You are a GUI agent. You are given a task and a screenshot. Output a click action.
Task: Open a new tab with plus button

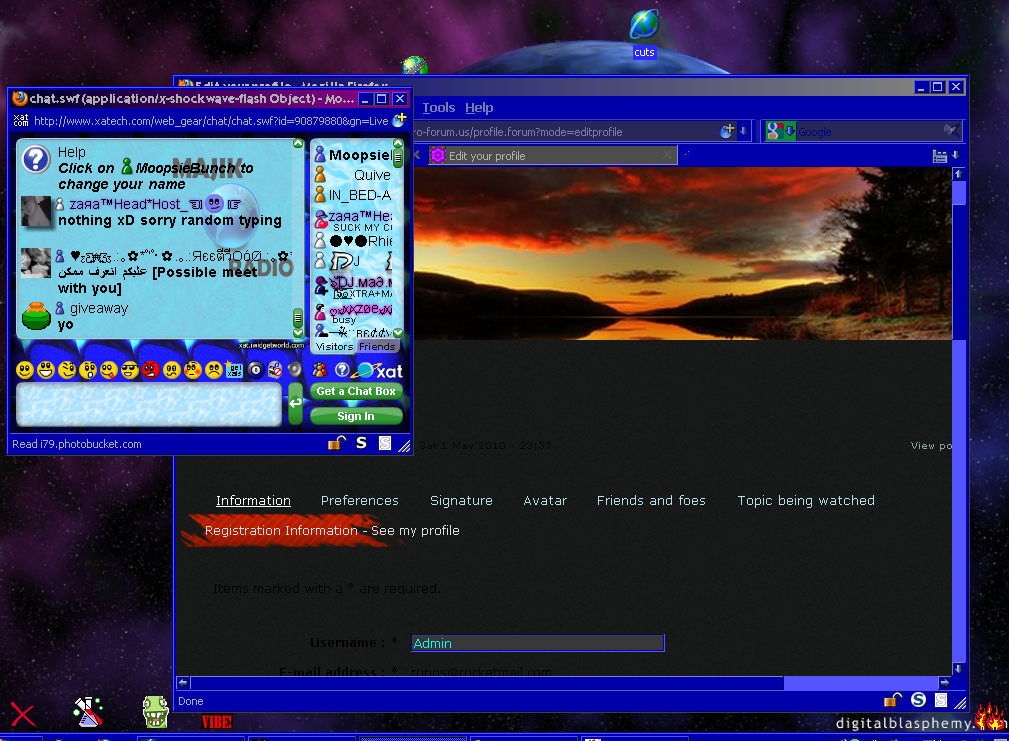pos(687,155)
